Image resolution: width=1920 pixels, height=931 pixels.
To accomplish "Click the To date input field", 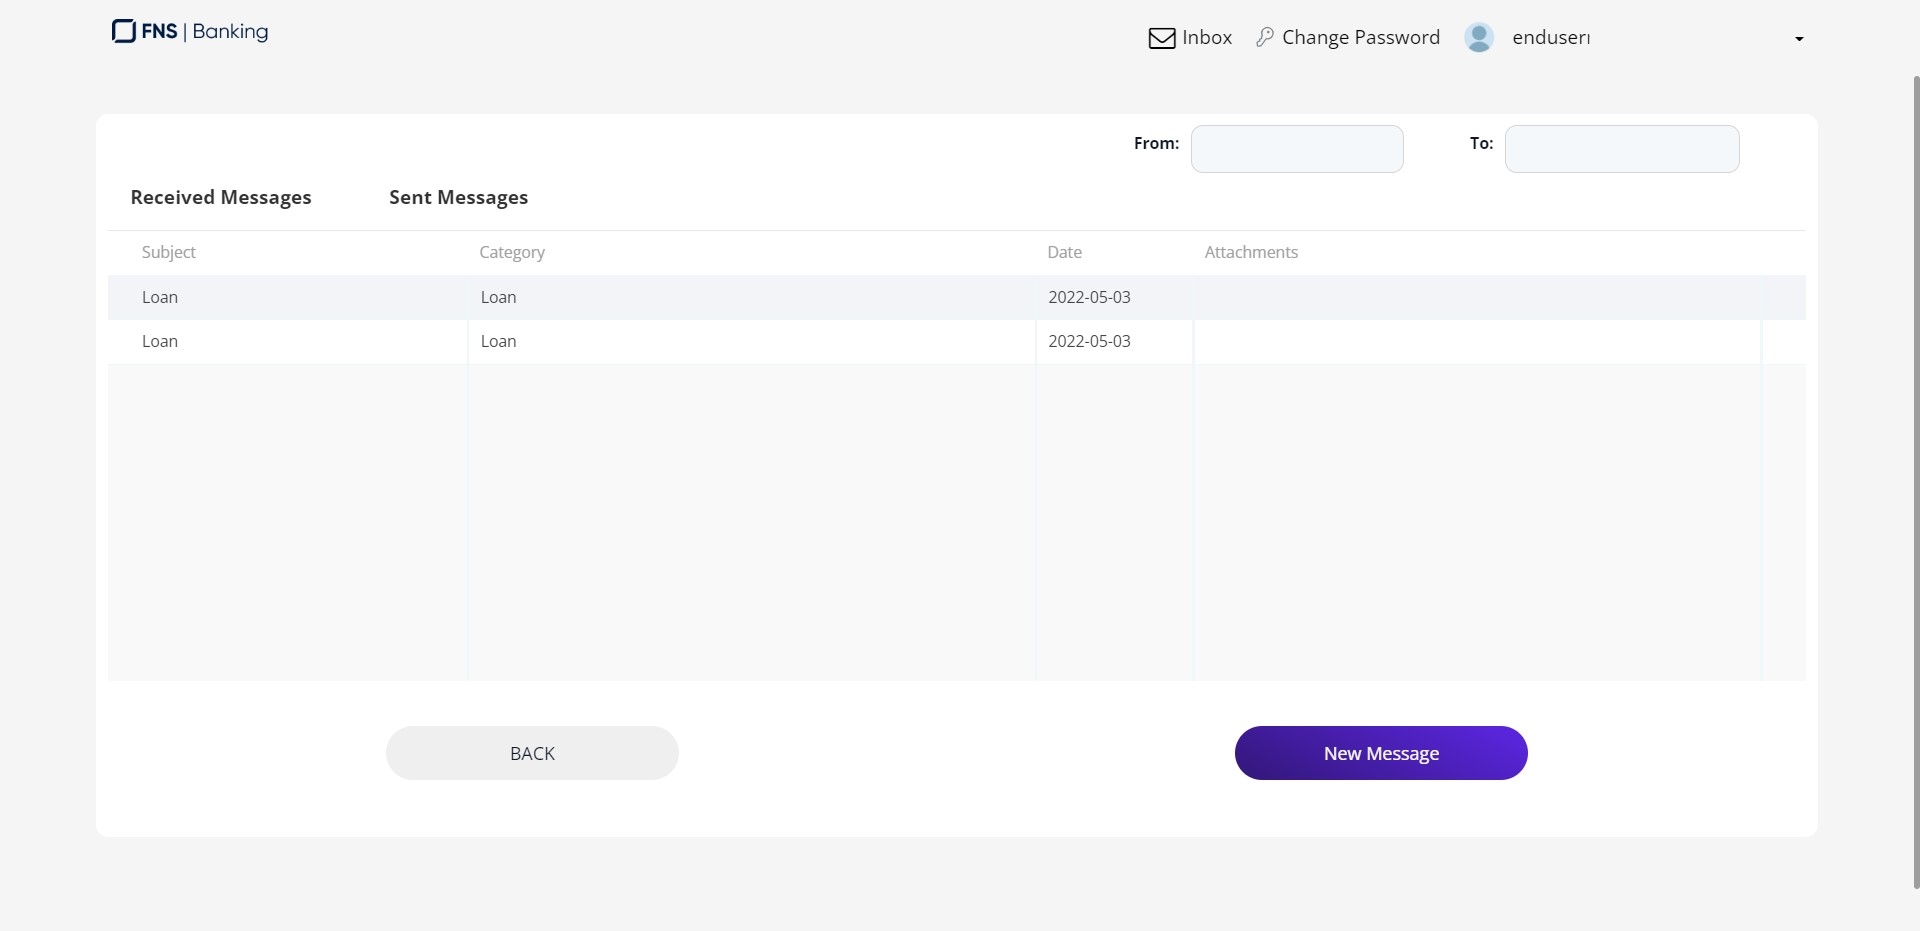I will tap(1621, 149).
